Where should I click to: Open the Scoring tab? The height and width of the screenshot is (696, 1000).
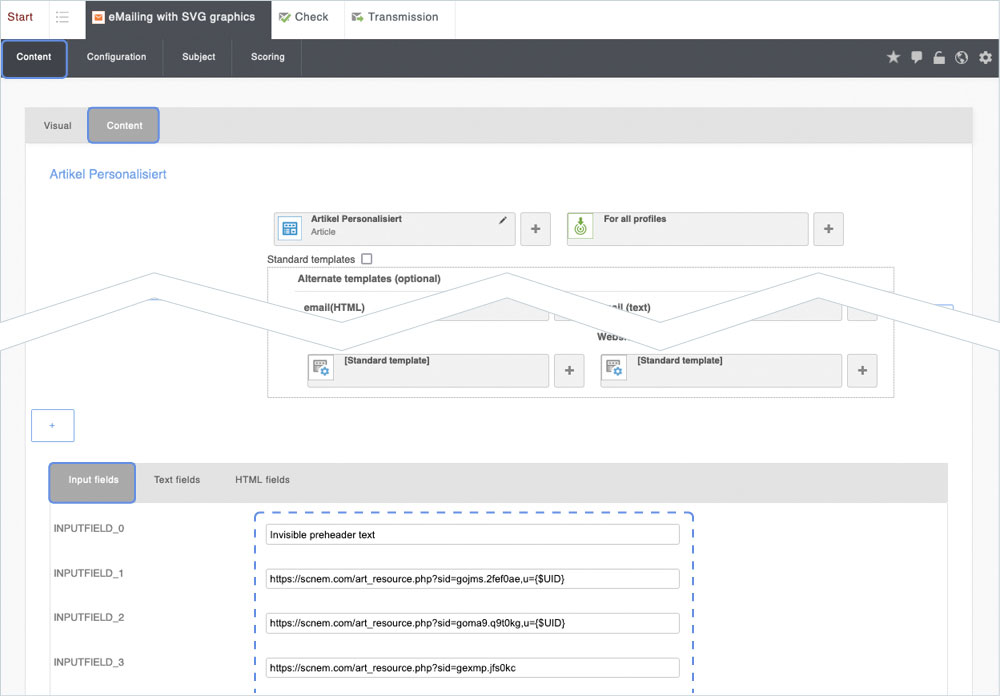click(267, 58)
